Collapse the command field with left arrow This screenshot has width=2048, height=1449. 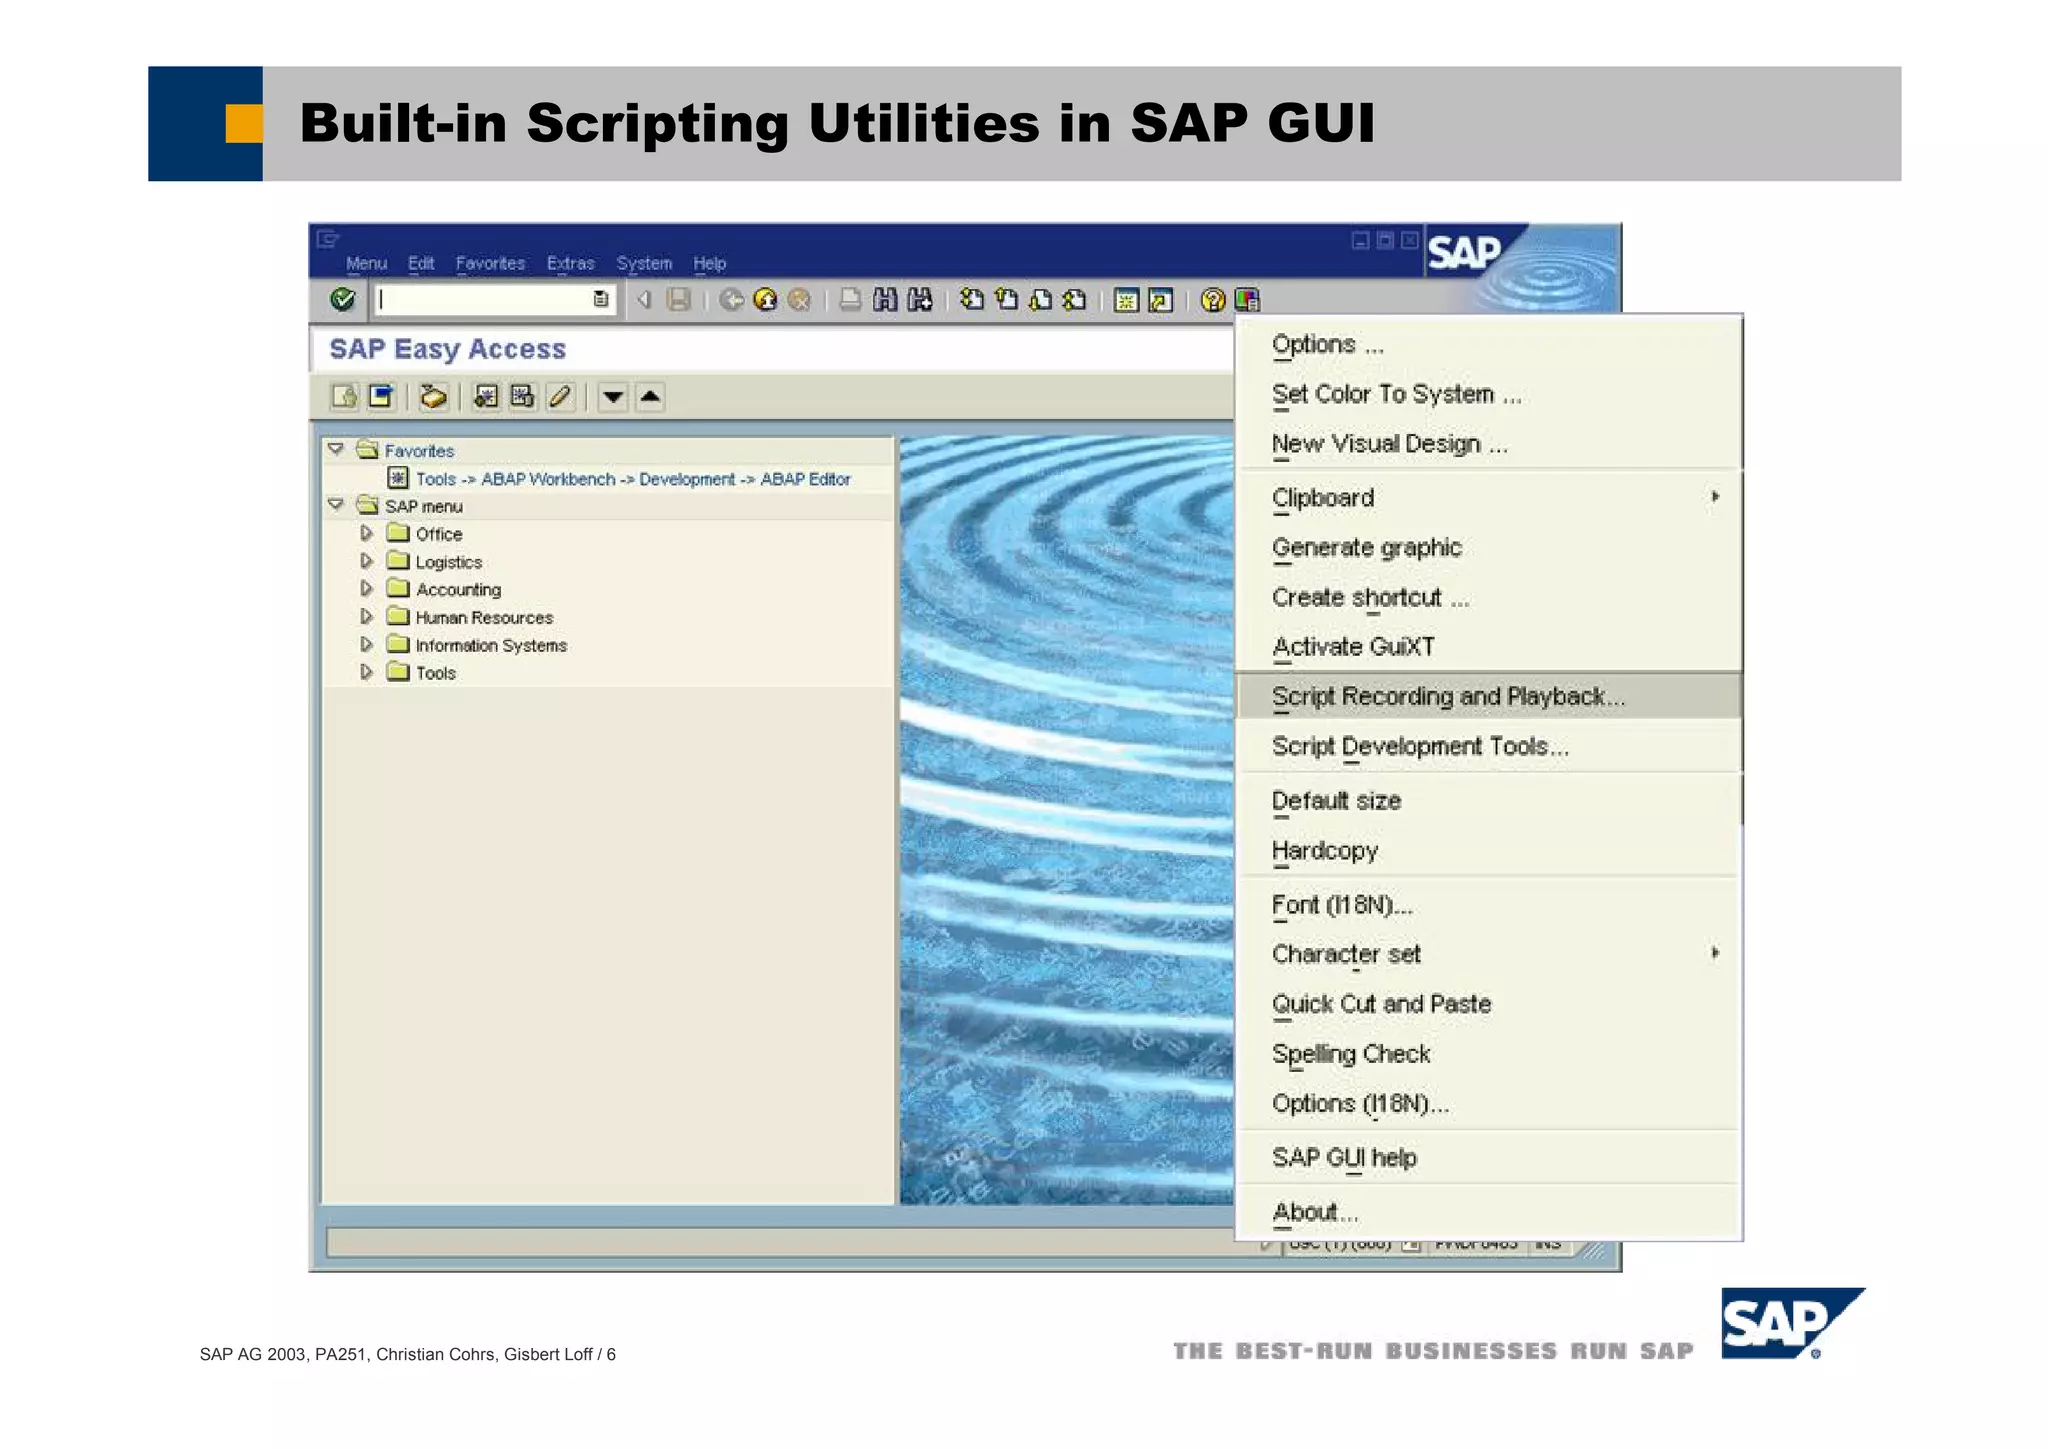[x=644, y=299]
